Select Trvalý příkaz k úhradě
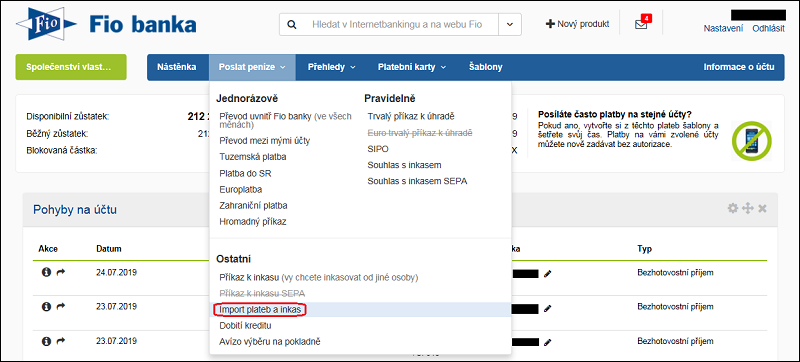Viewport: 800px width, 362px height. pos(411,116)
